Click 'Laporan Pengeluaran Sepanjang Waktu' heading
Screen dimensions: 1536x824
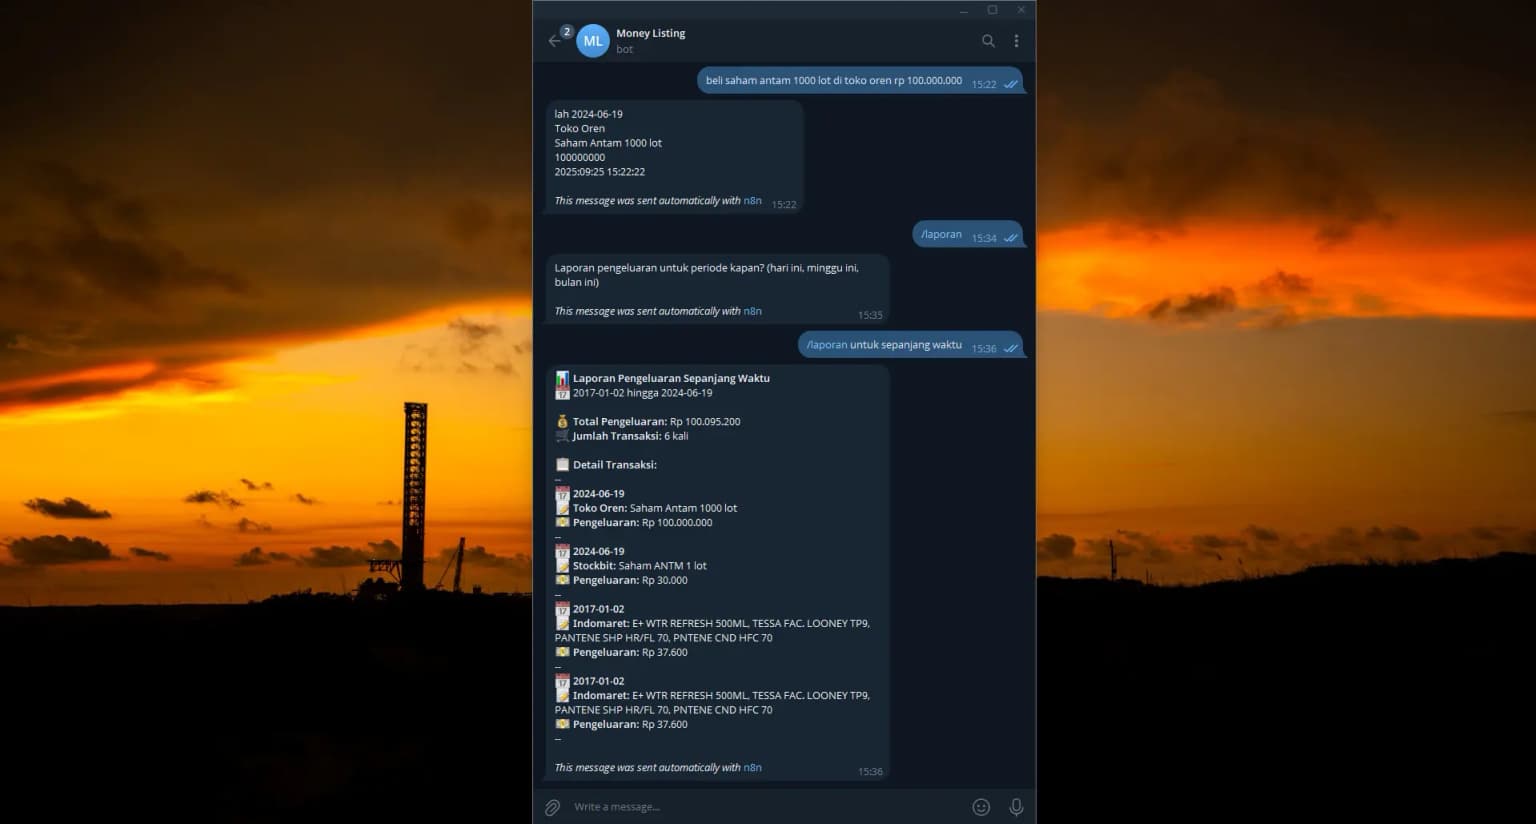[x=671, y=379]
